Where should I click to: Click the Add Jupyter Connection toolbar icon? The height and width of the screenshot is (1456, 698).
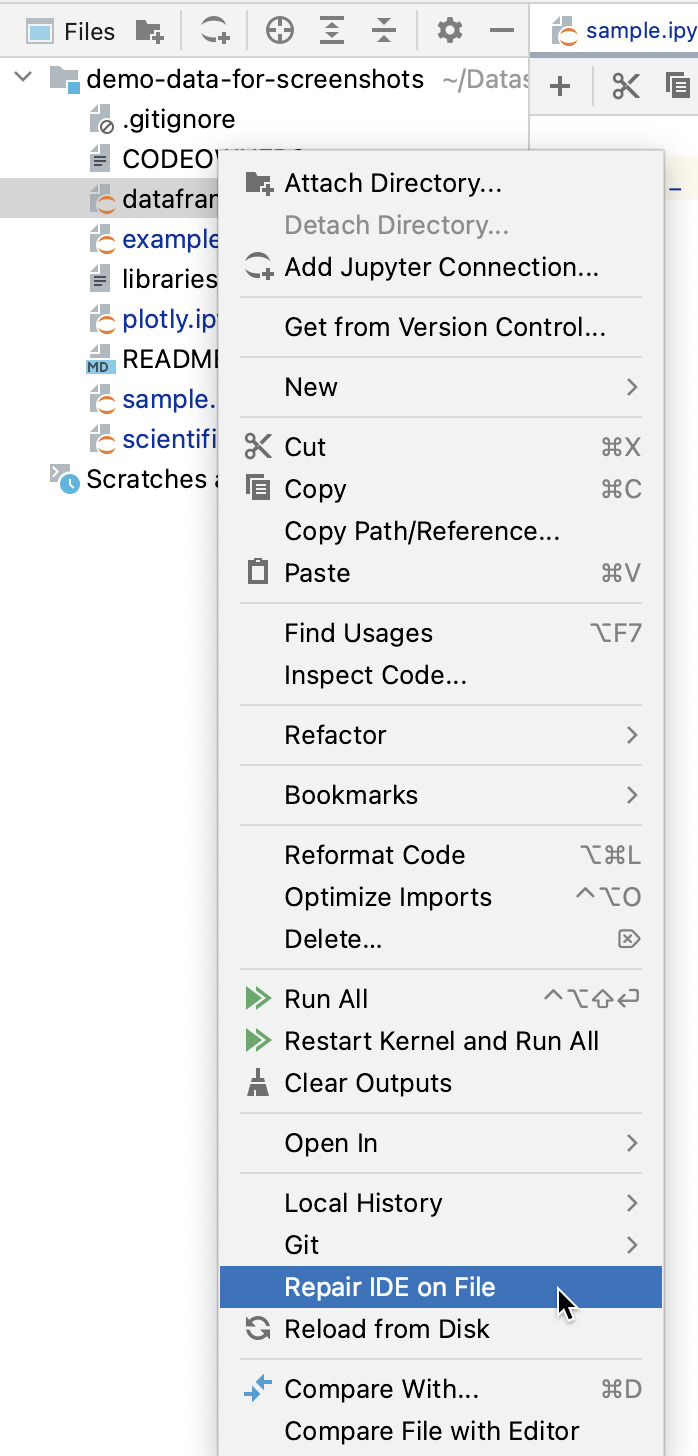[213, 30]
